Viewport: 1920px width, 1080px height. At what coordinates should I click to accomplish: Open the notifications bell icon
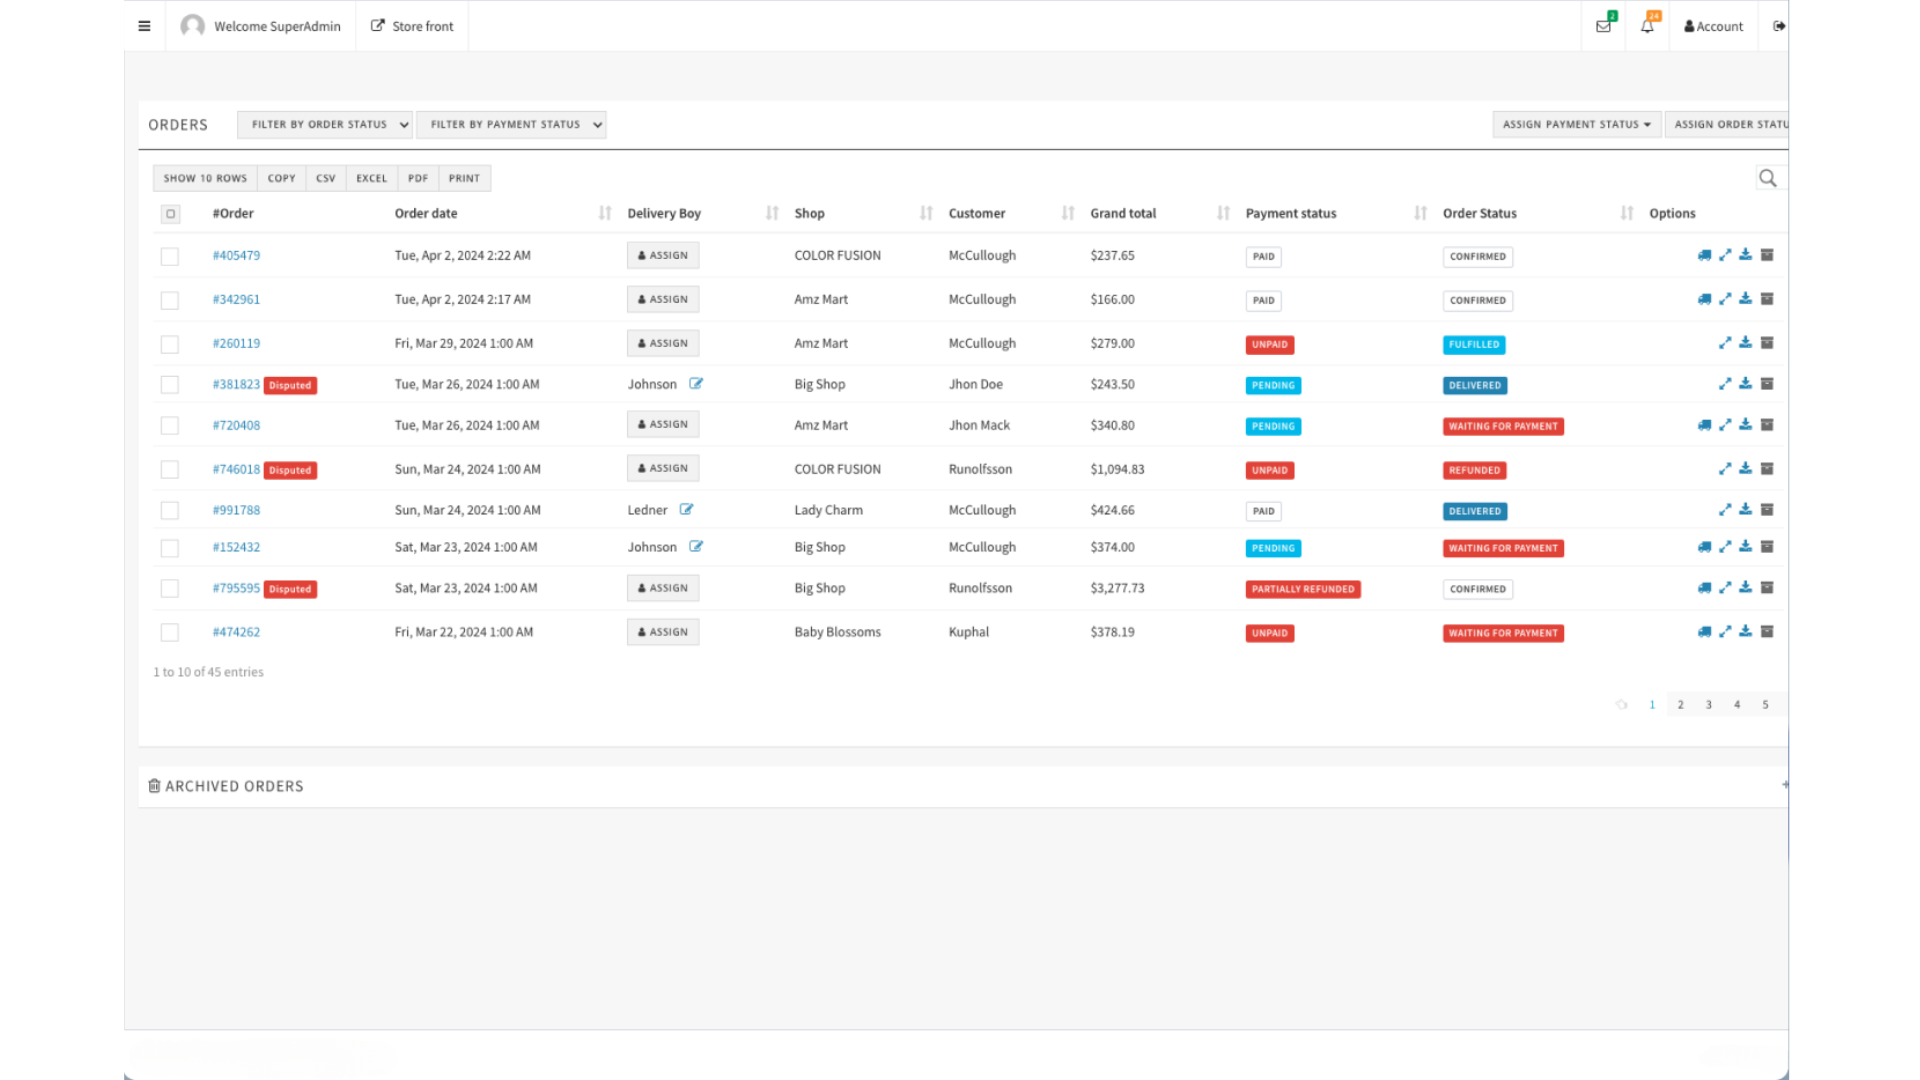1647,26
